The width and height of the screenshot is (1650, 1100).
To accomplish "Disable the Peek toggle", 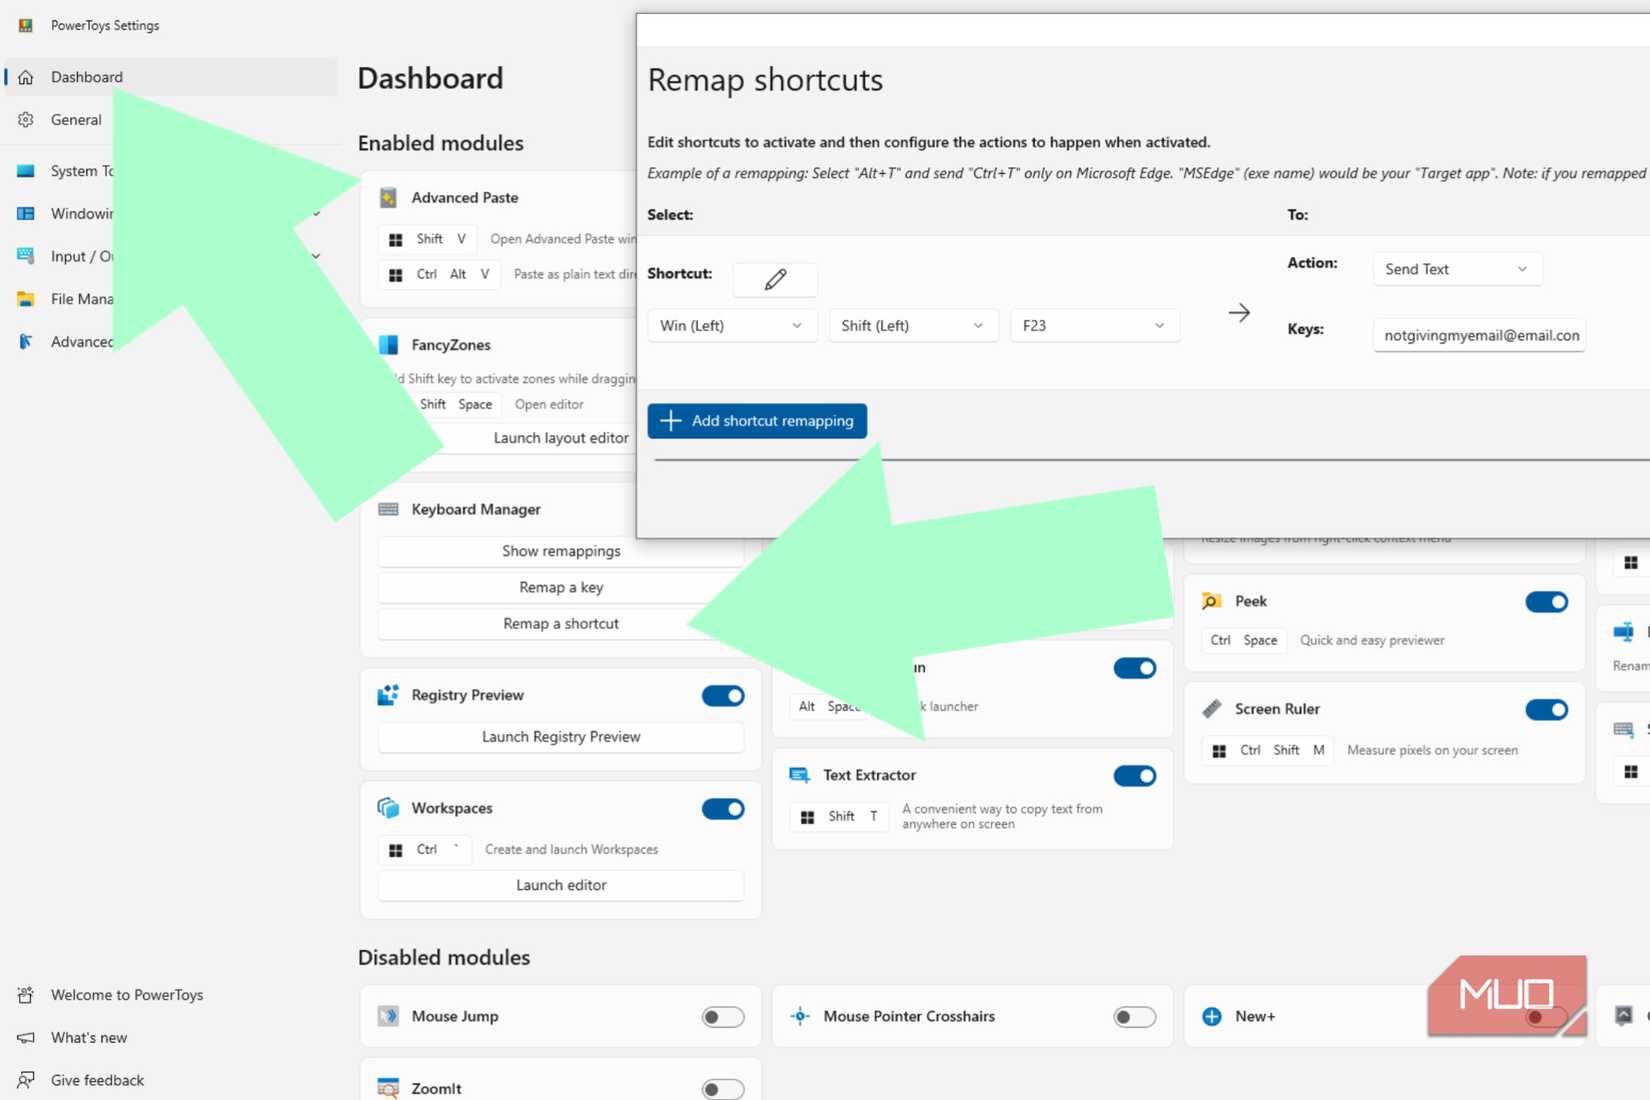I will (1547, 602).
